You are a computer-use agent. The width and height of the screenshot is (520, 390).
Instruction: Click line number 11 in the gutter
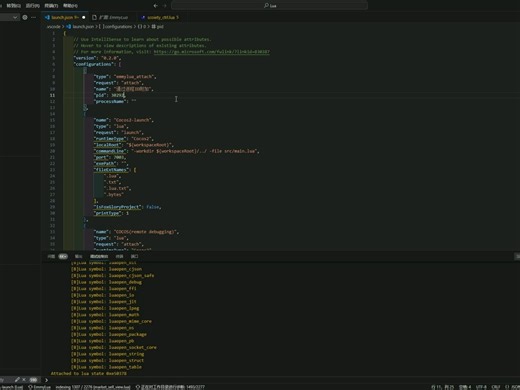[x=52, y=95]
